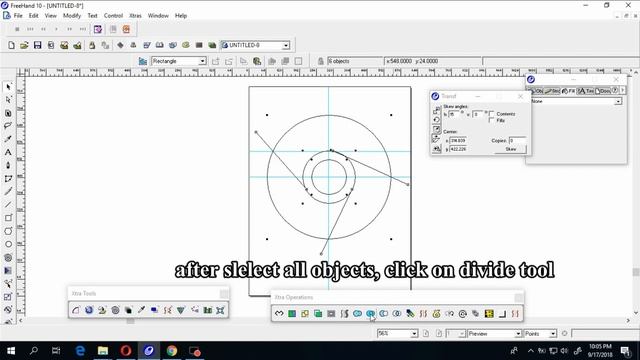Select the Subselect arrow tool
This screenshot has width=640, height=360.
[x=8, y=100]
